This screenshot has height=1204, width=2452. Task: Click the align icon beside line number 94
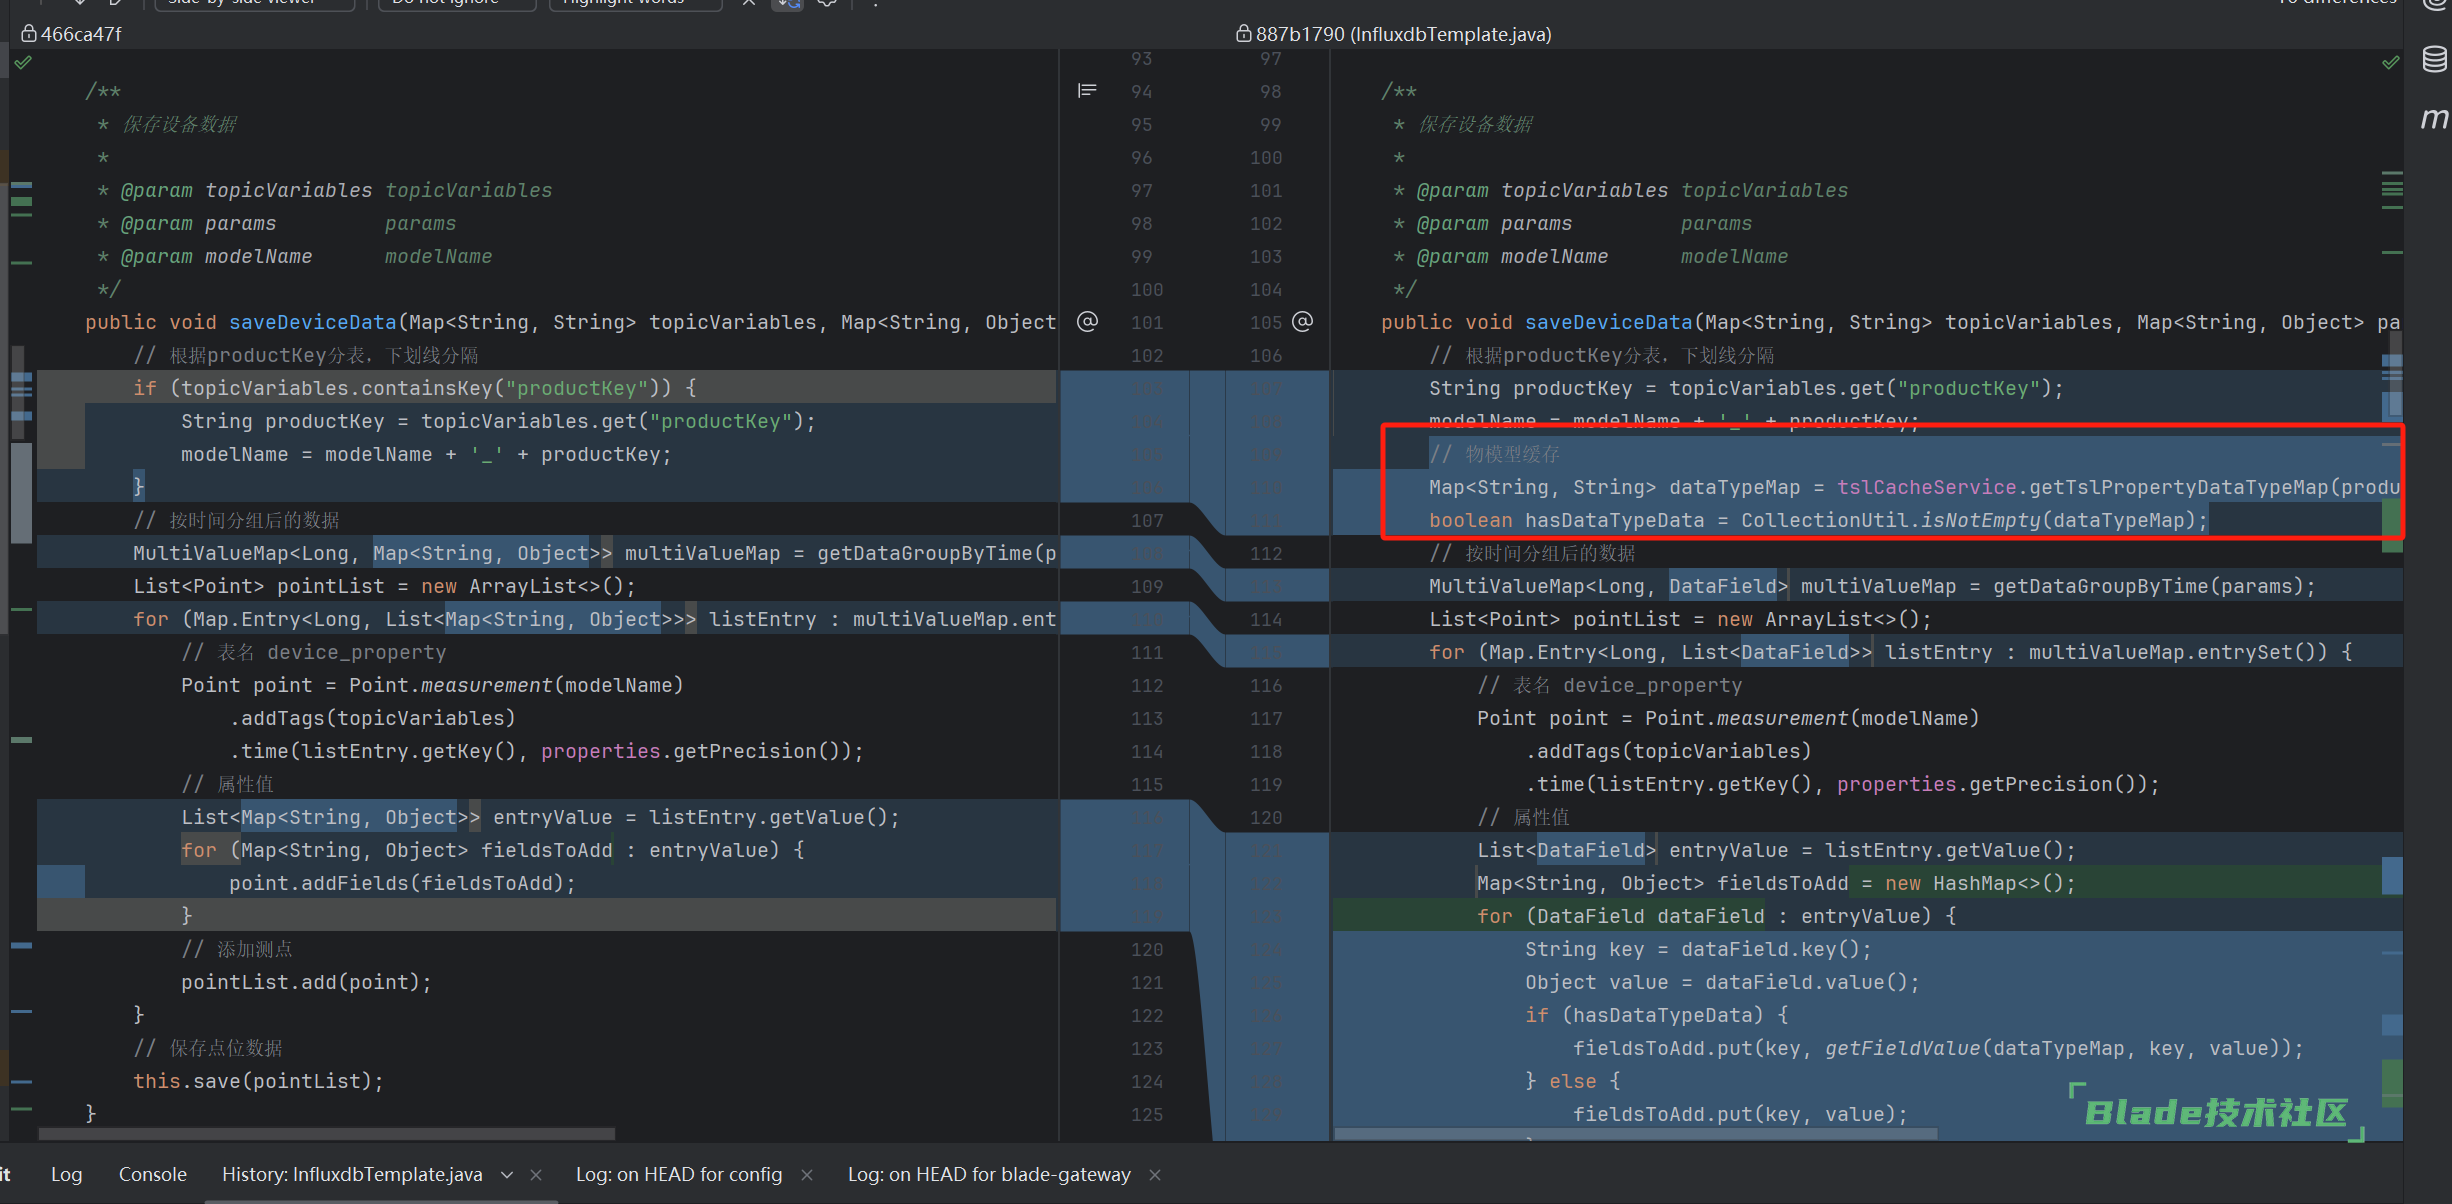[1087, 91]
